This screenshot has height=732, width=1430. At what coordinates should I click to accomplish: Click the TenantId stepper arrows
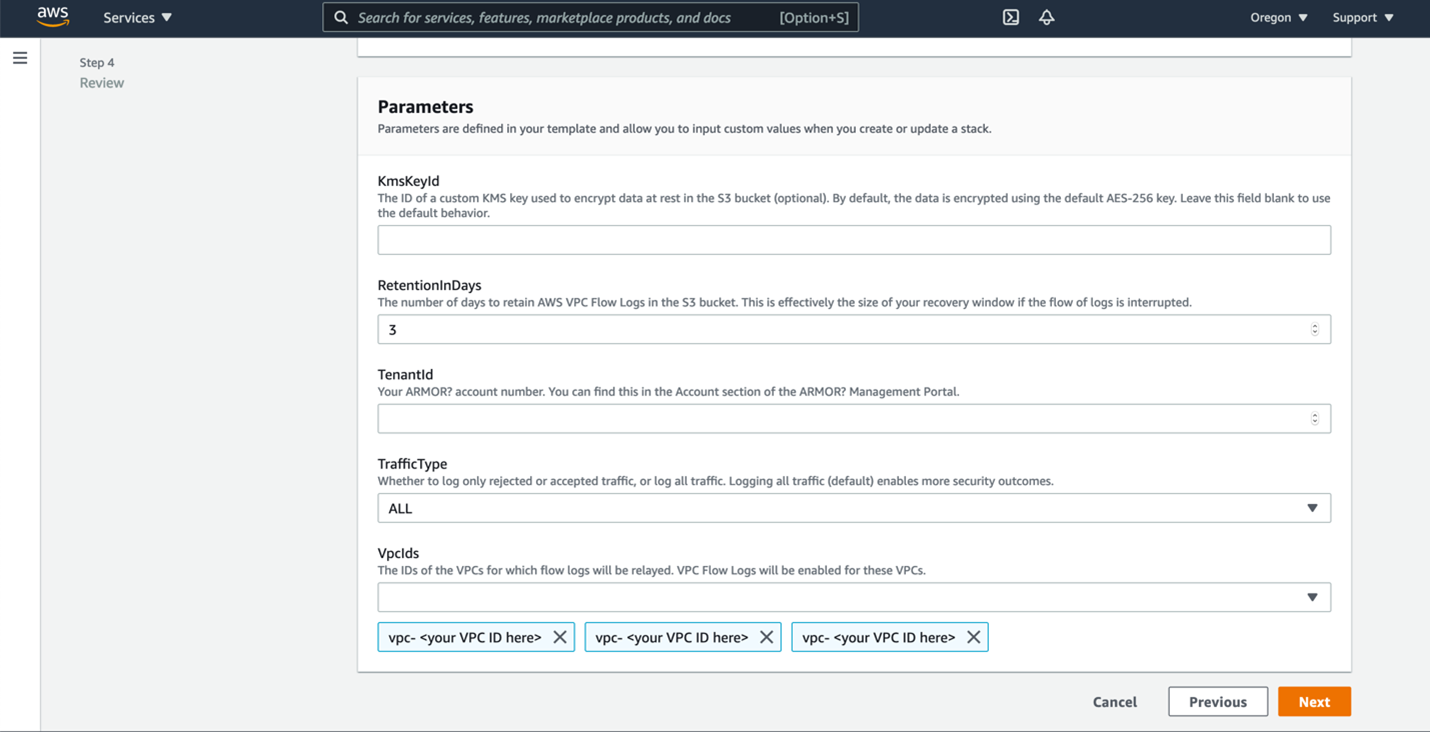pos(1314,419)
